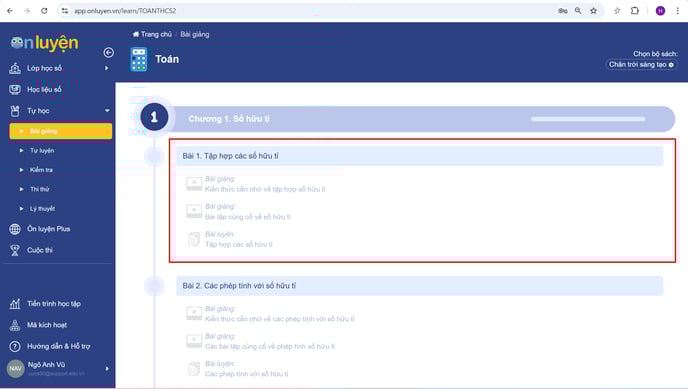
Task: Click the password key icon in address bar
Action: 563,11
